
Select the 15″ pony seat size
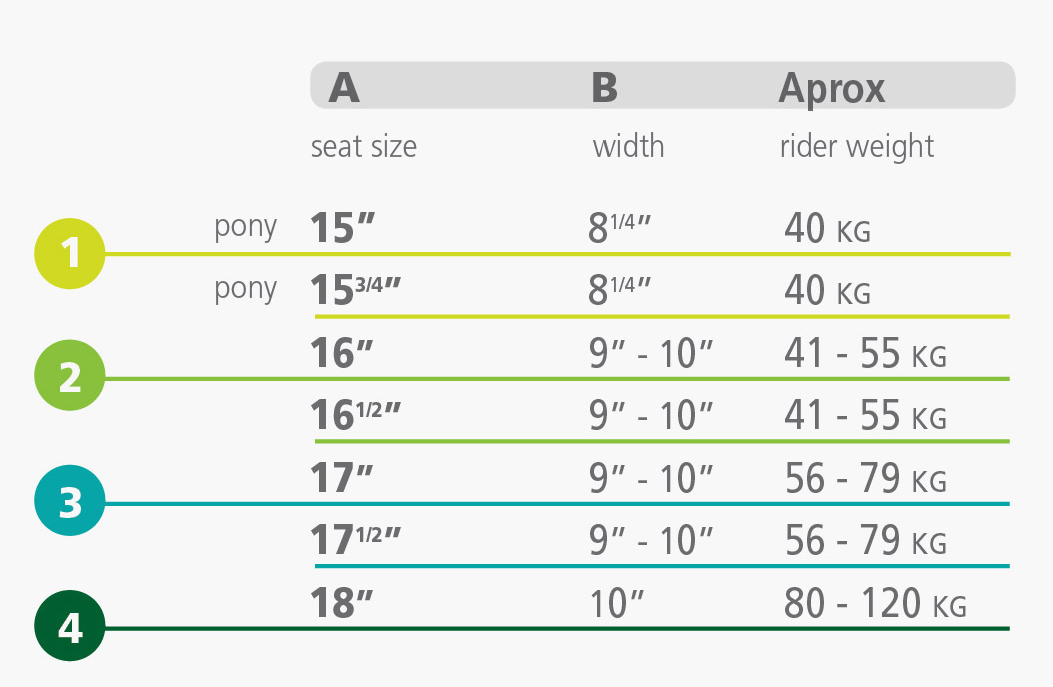(342, 228)
